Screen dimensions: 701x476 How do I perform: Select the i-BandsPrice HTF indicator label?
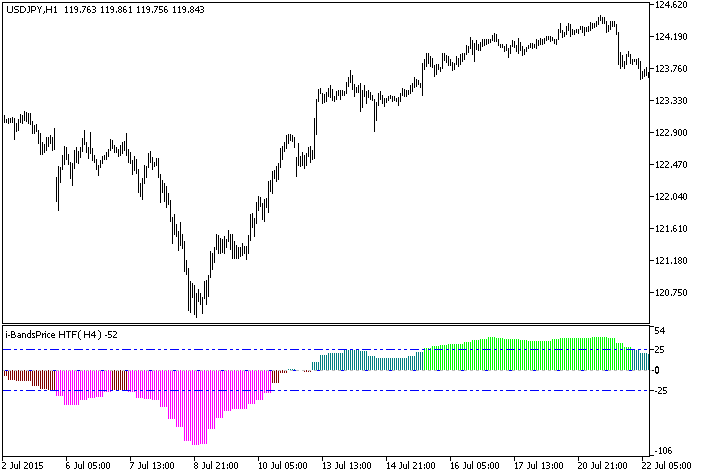tap(54, 333)
